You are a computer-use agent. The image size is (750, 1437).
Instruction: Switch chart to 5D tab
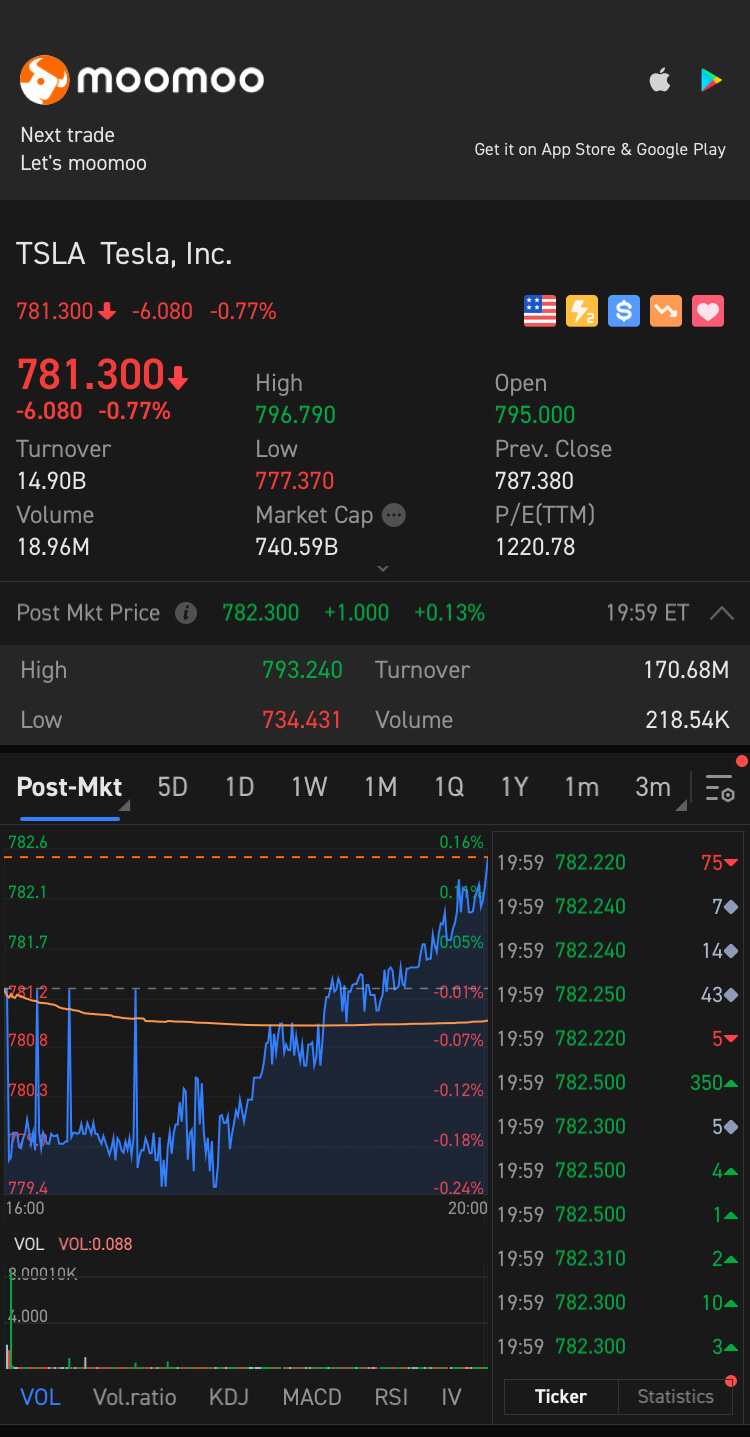(x=173, y=787)
